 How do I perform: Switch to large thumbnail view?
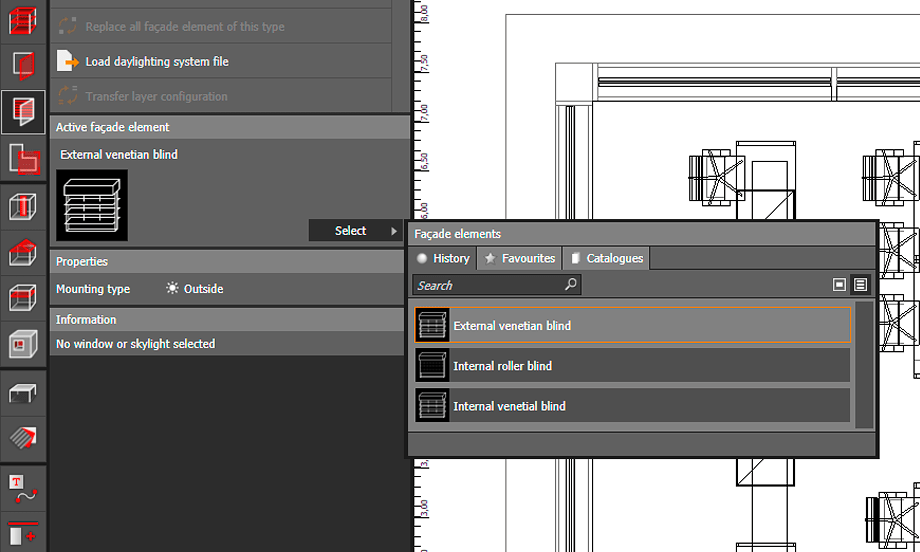840,285
